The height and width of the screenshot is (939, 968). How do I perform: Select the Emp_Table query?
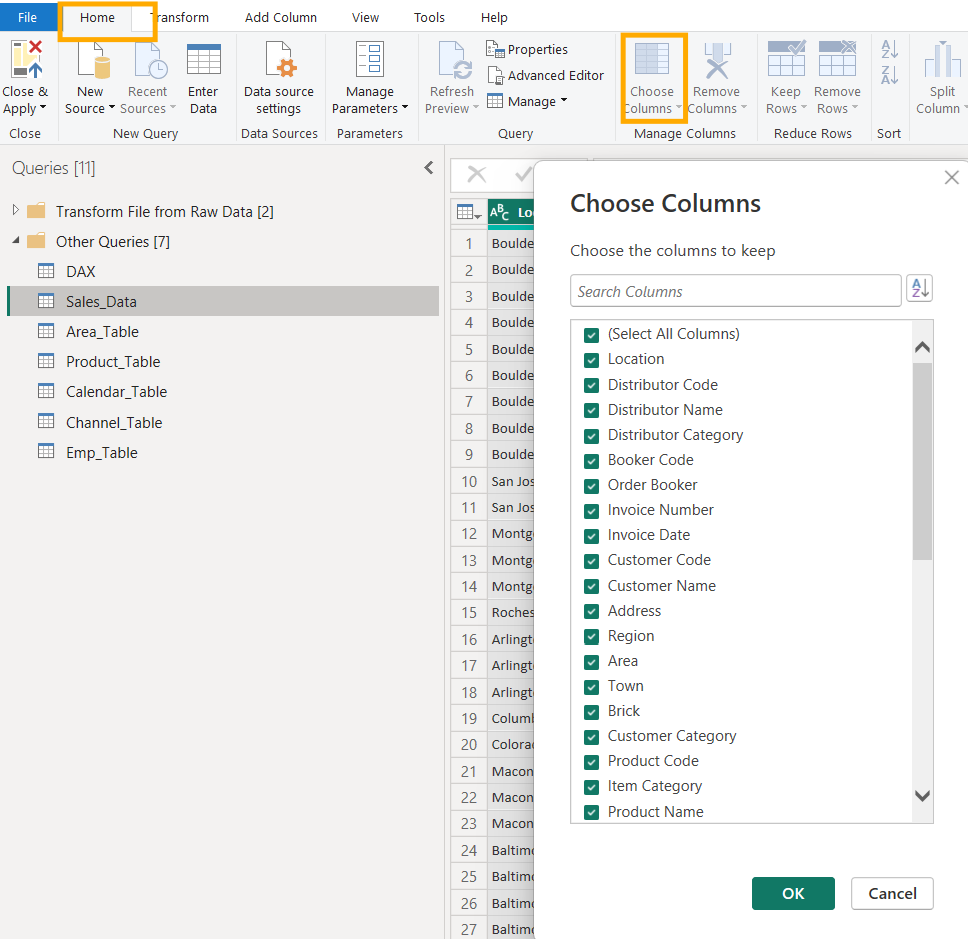(101, 453)
